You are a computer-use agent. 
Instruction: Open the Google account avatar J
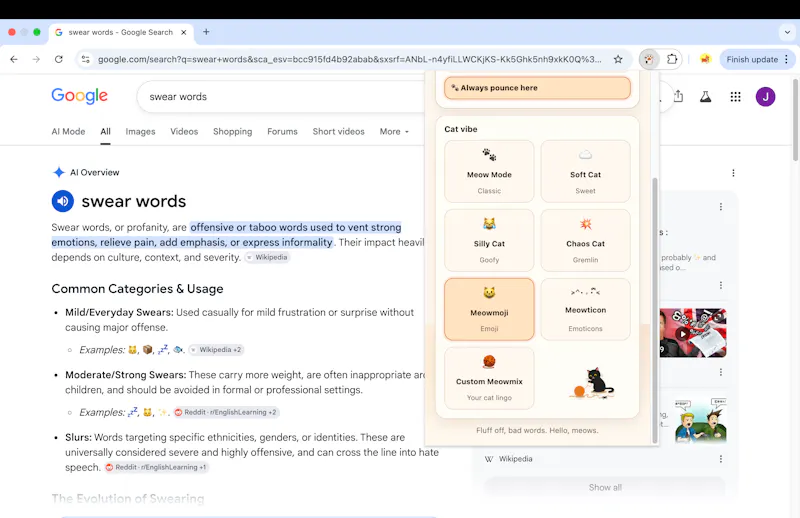coord(765,96)
